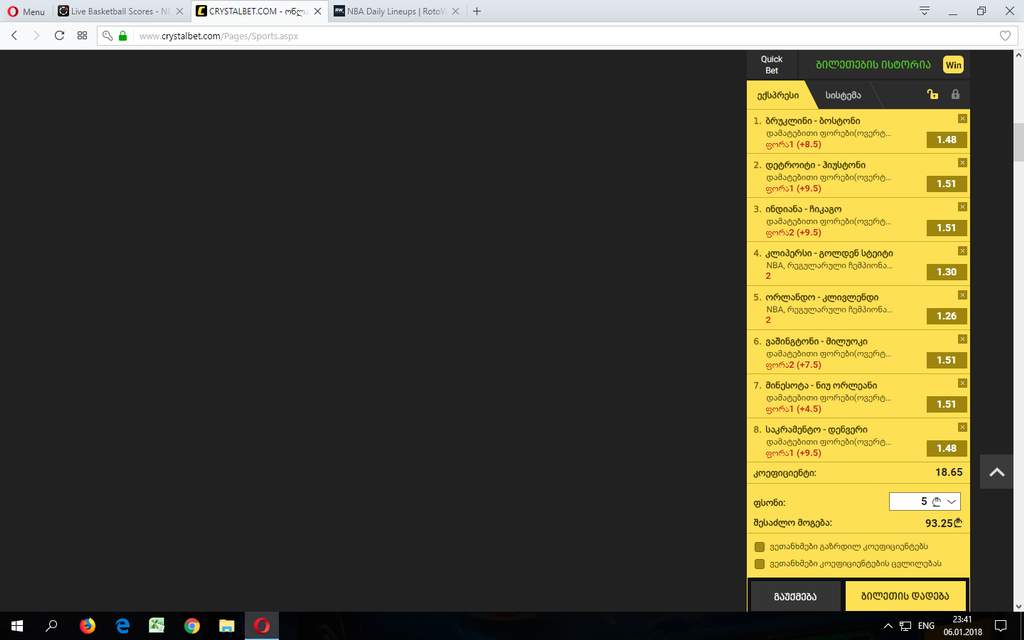Tick the second checkbox under possible winnings
The height and width of the screenshot is (640, 1024).
(x=760, y=564)
